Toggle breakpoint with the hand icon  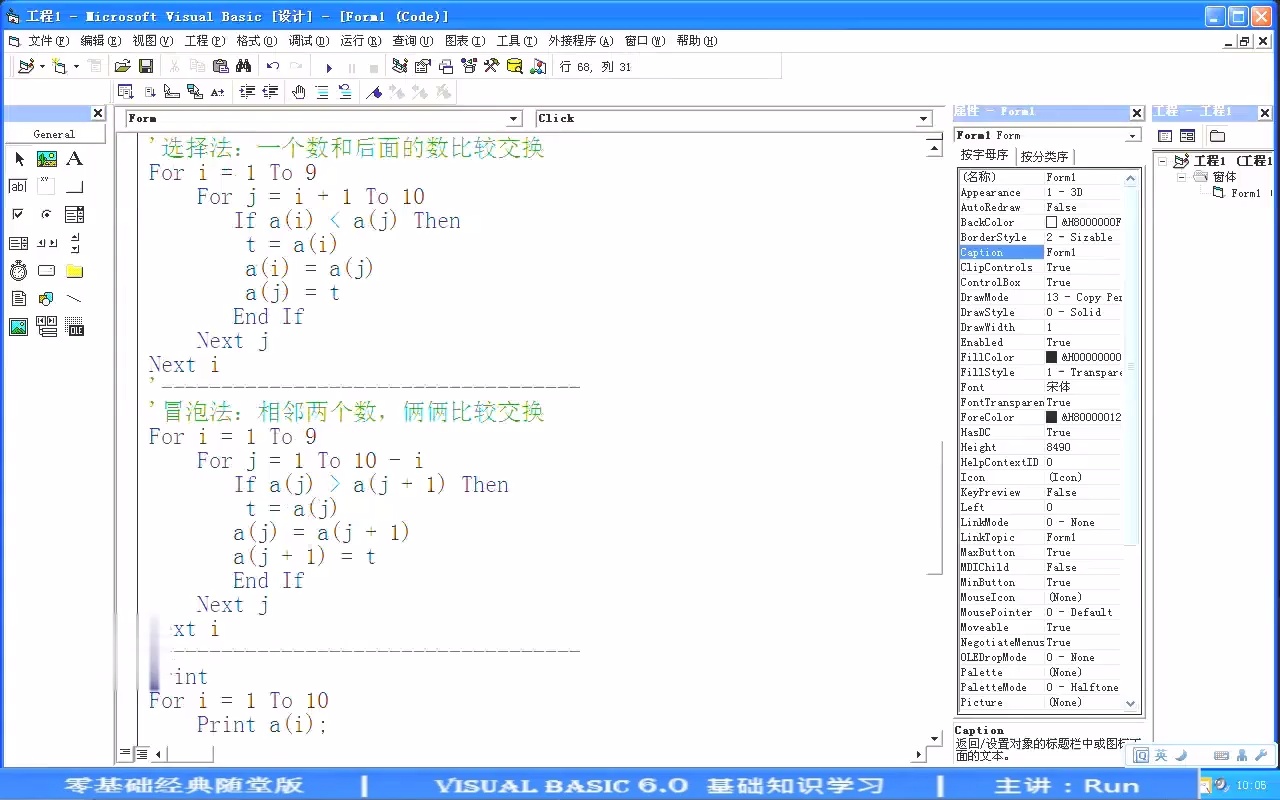pos(299,92)
